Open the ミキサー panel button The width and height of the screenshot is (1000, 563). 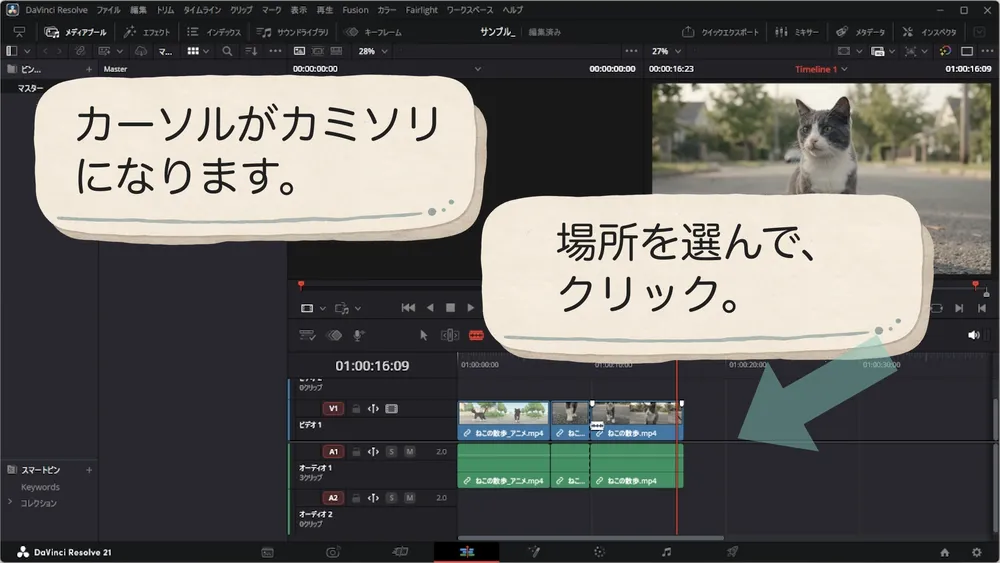(x=797, y=32)
